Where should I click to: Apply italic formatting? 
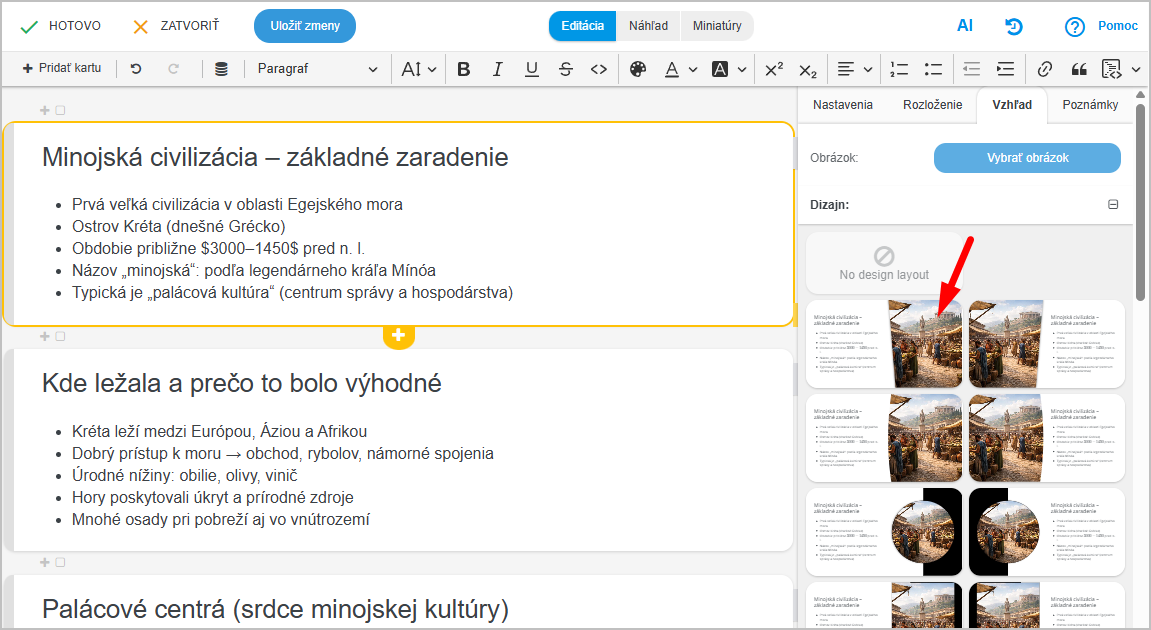point(497,69)
